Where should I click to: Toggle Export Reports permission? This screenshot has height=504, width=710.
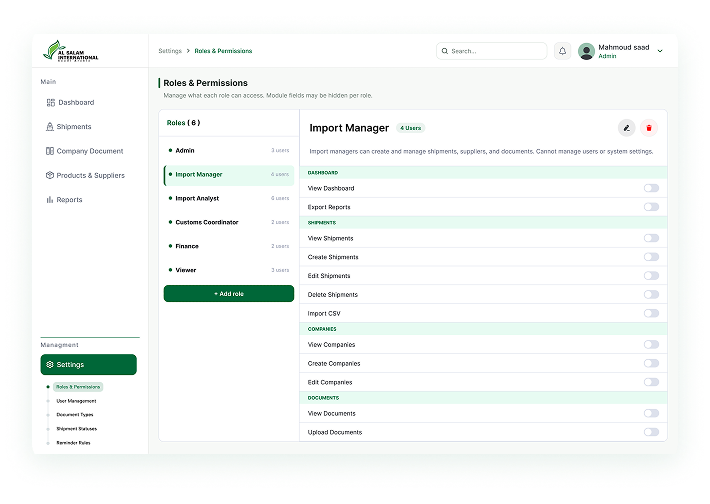coord(651,207)
